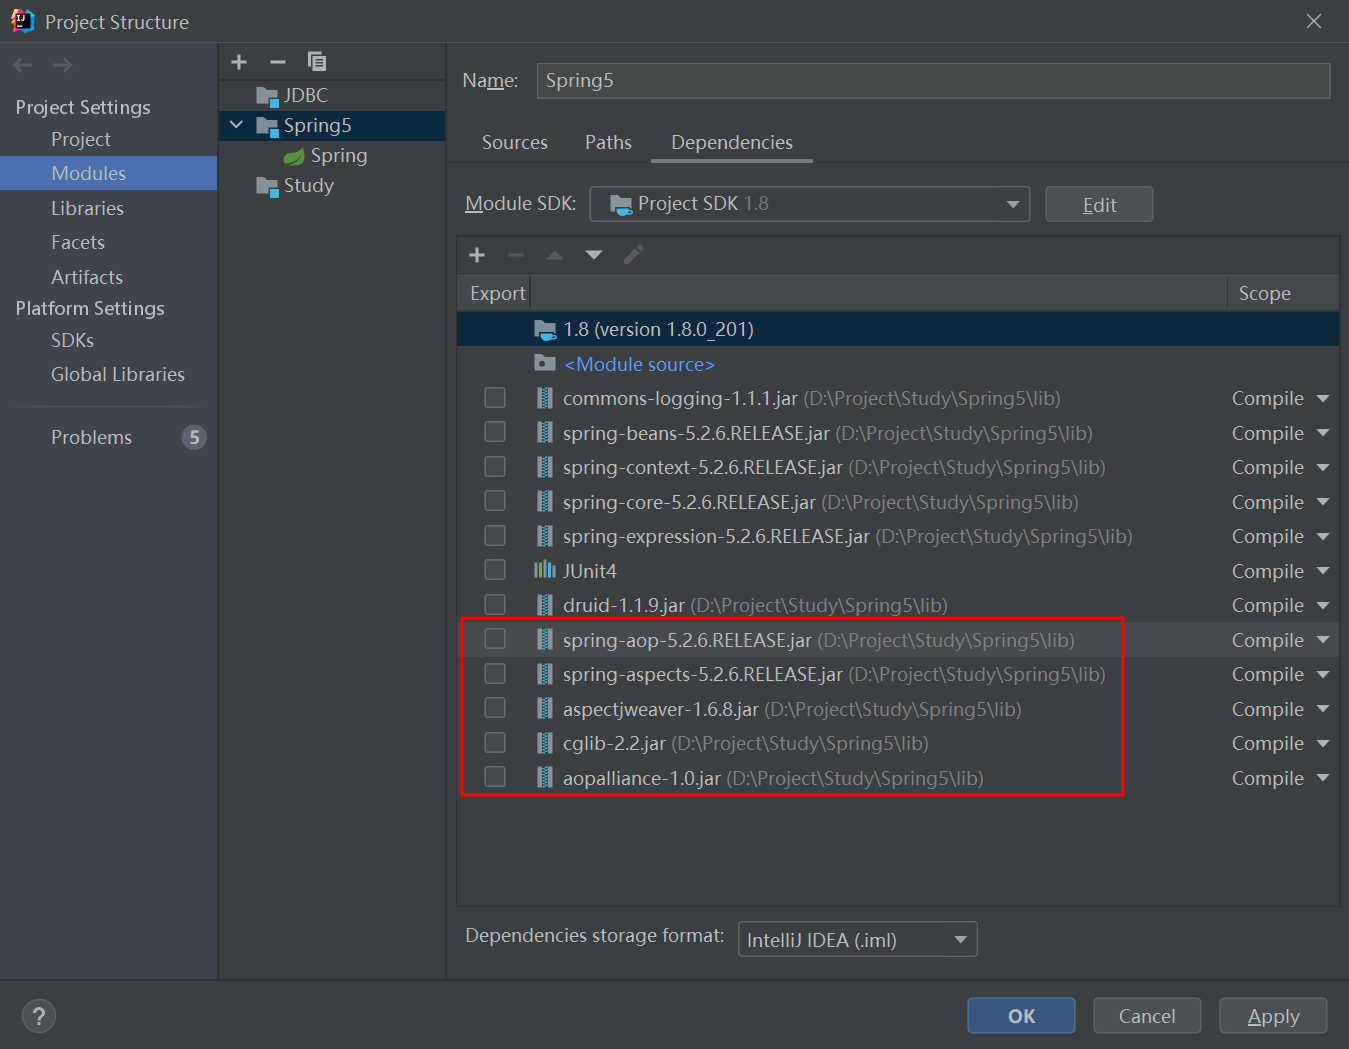Add a dependency with the plus icon
1349x1049 pixels.
(477, 255)
